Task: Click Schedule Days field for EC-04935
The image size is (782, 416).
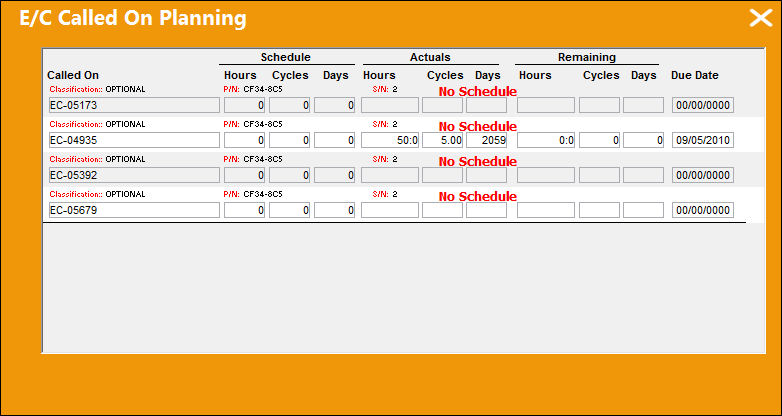Action: tap(334, 140)
